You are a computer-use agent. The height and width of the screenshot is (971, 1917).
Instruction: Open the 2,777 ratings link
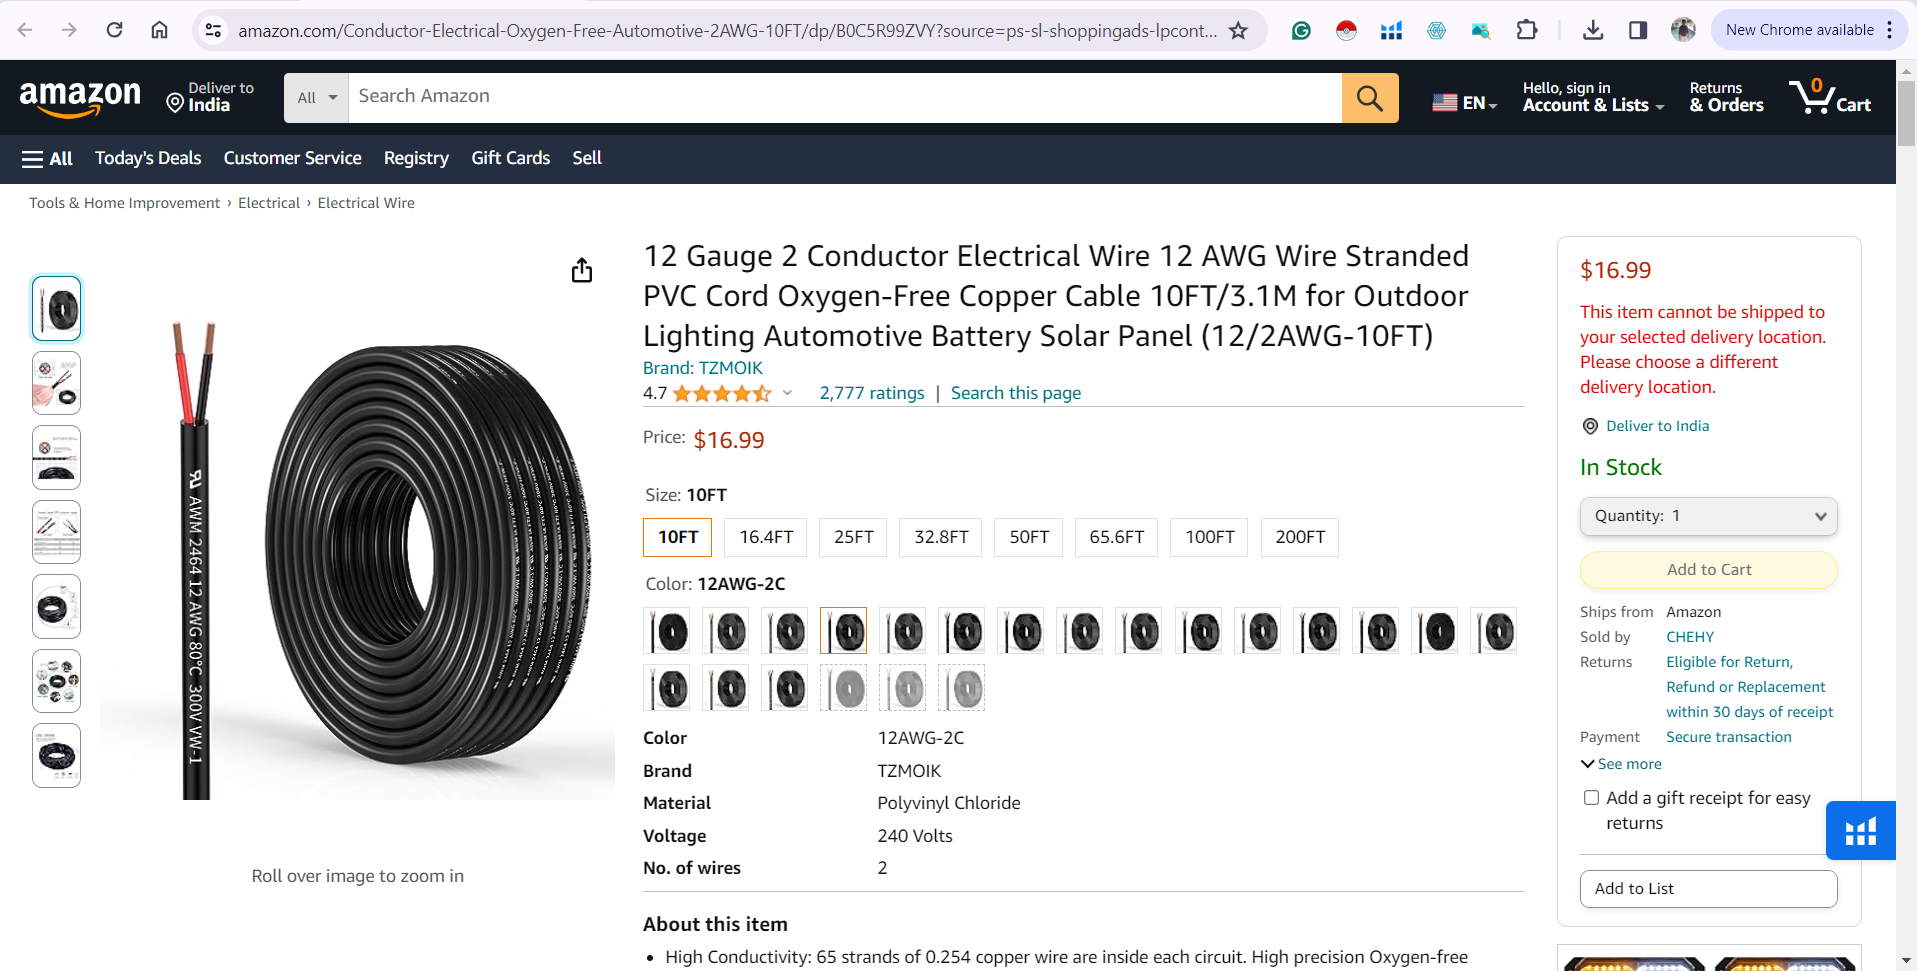pyautogui.click(x=871, y=392)
